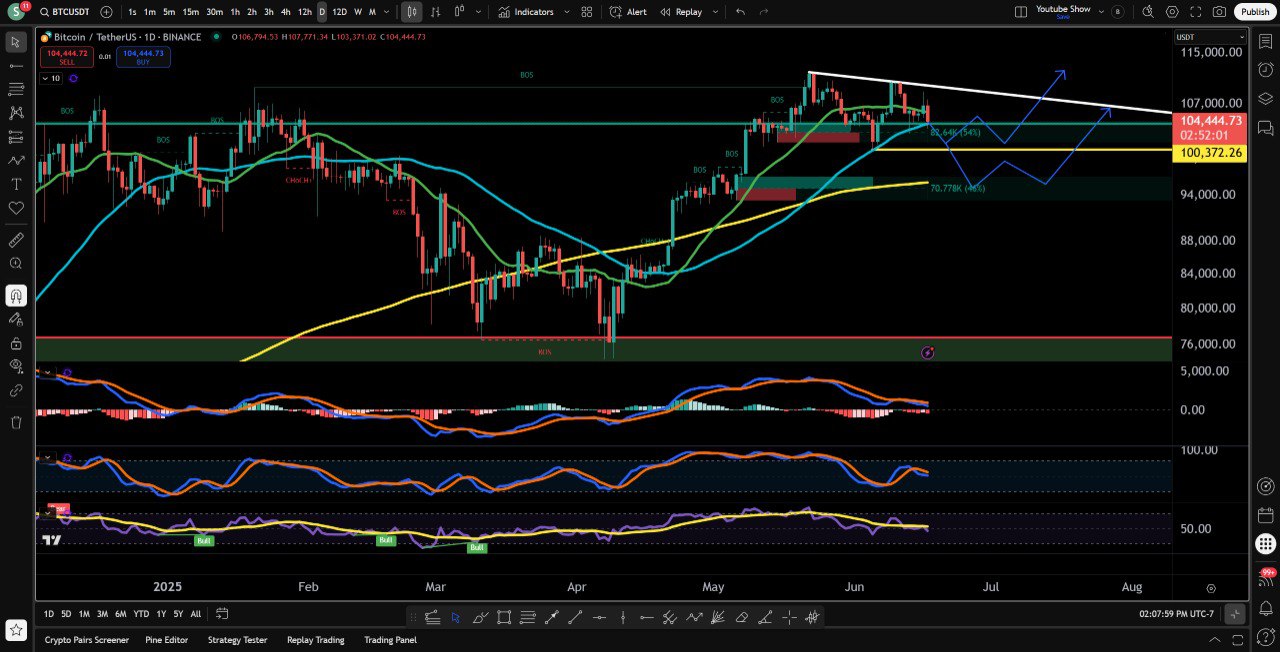The width and height of the screenshot is (1280, 652).
Task: Open the Replay Trading tab
Action: tap(315, 640)
